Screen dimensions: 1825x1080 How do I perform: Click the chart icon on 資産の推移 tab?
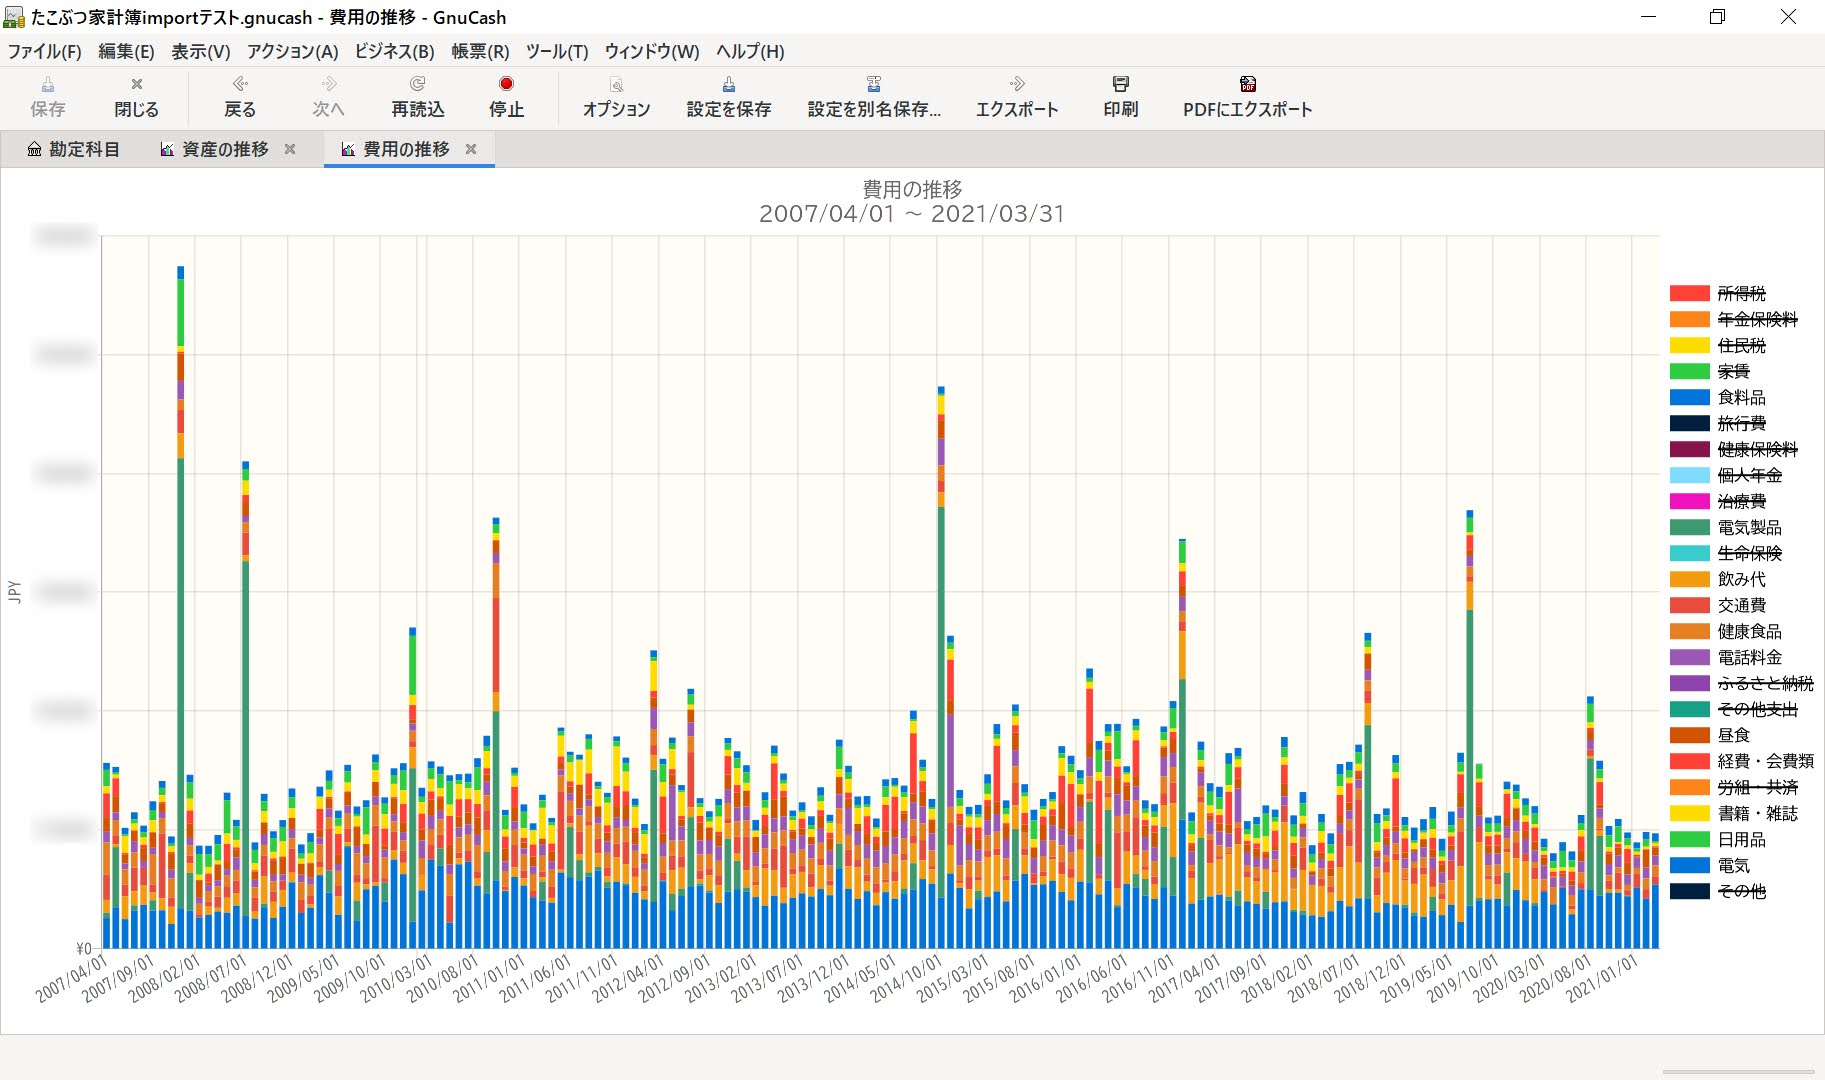167,149
